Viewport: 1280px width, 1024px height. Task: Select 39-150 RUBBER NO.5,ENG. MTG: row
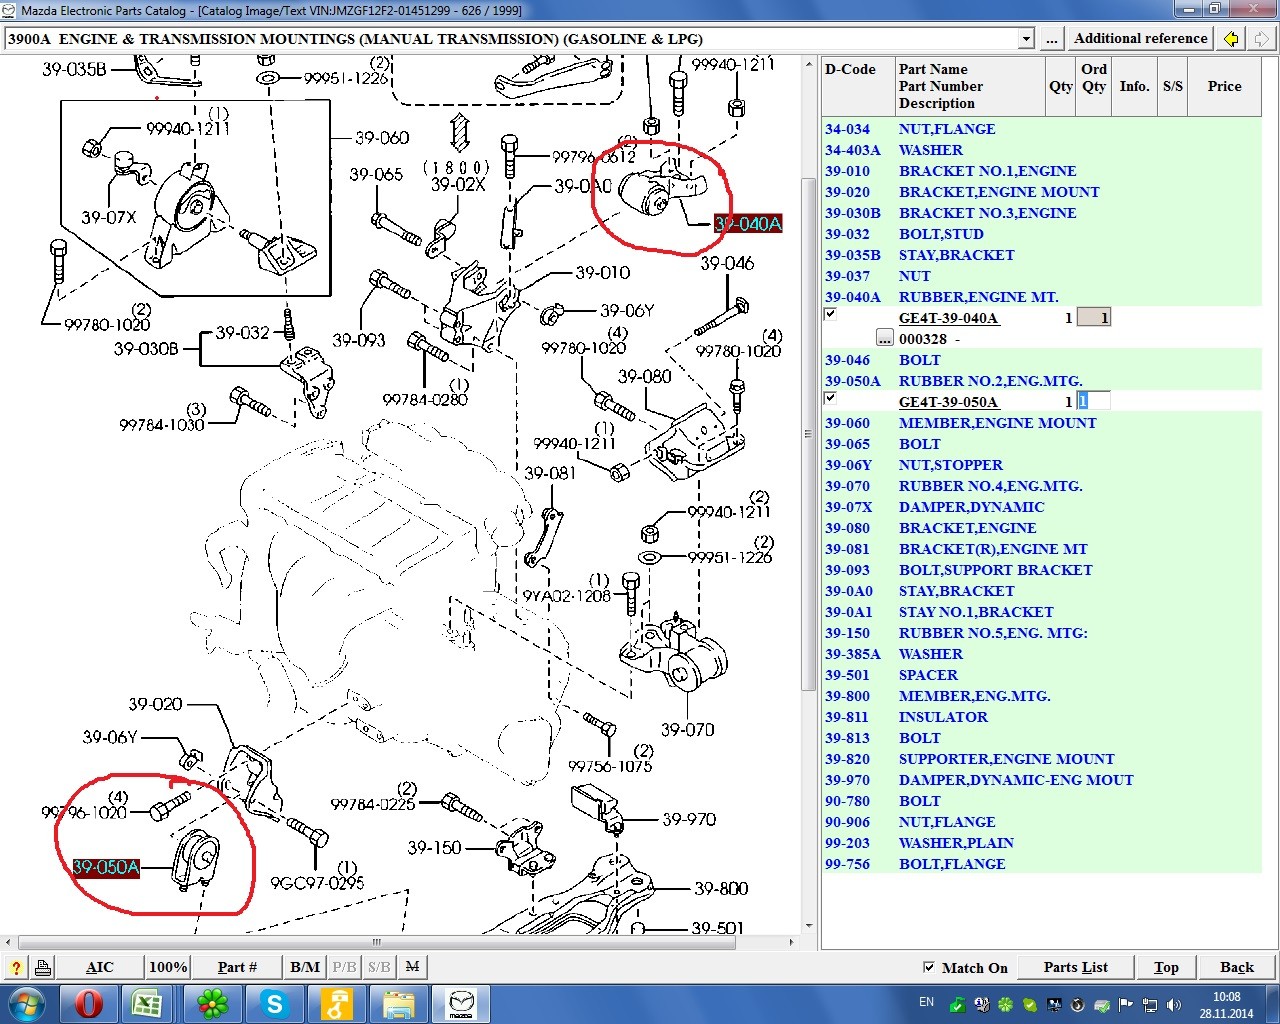coord(992,633)
